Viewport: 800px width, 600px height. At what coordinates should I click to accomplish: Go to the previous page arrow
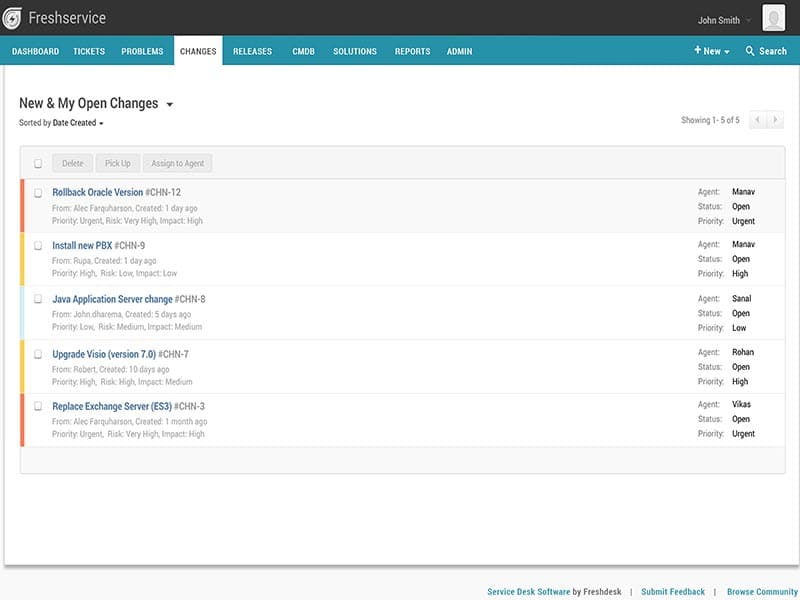pyautogui.click(x=757, y=120)
